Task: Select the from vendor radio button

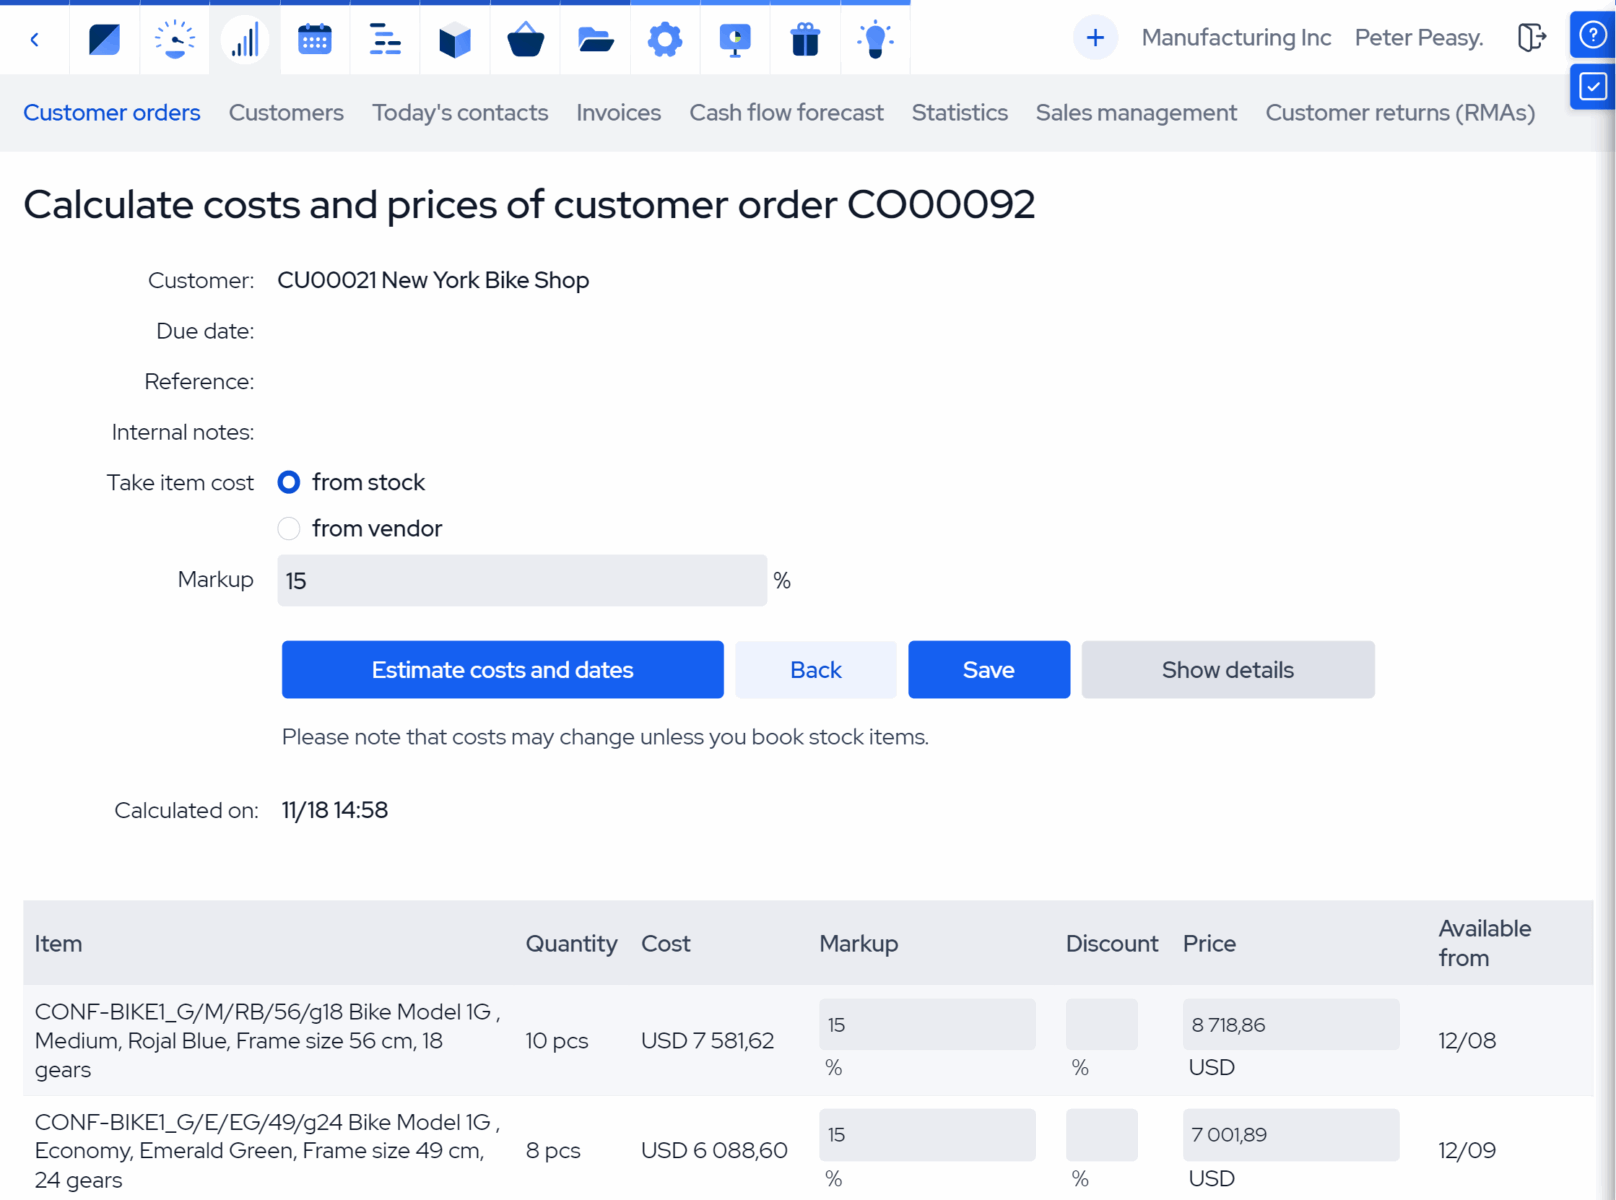Action: [x=288, y=528]
